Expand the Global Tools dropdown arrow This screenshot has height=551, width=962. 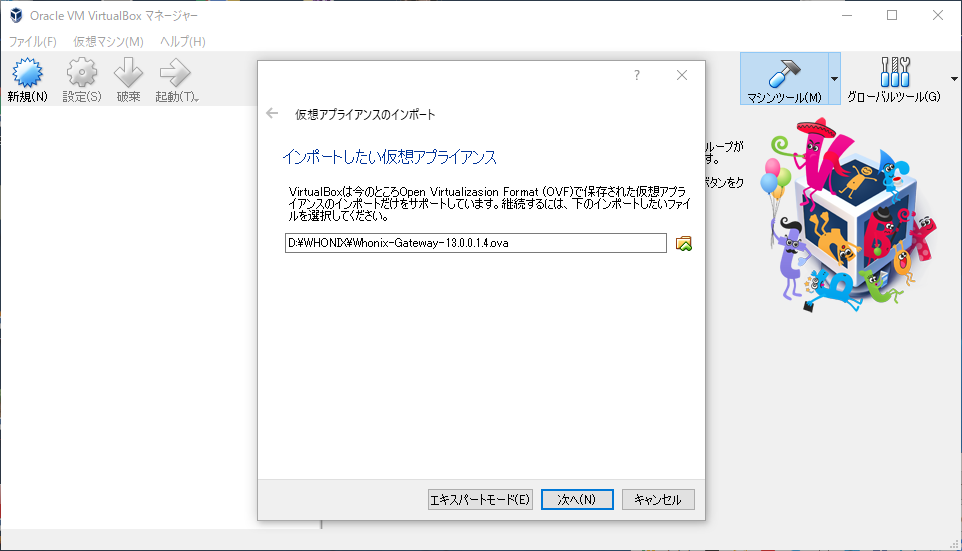click(x=954, y=79)
